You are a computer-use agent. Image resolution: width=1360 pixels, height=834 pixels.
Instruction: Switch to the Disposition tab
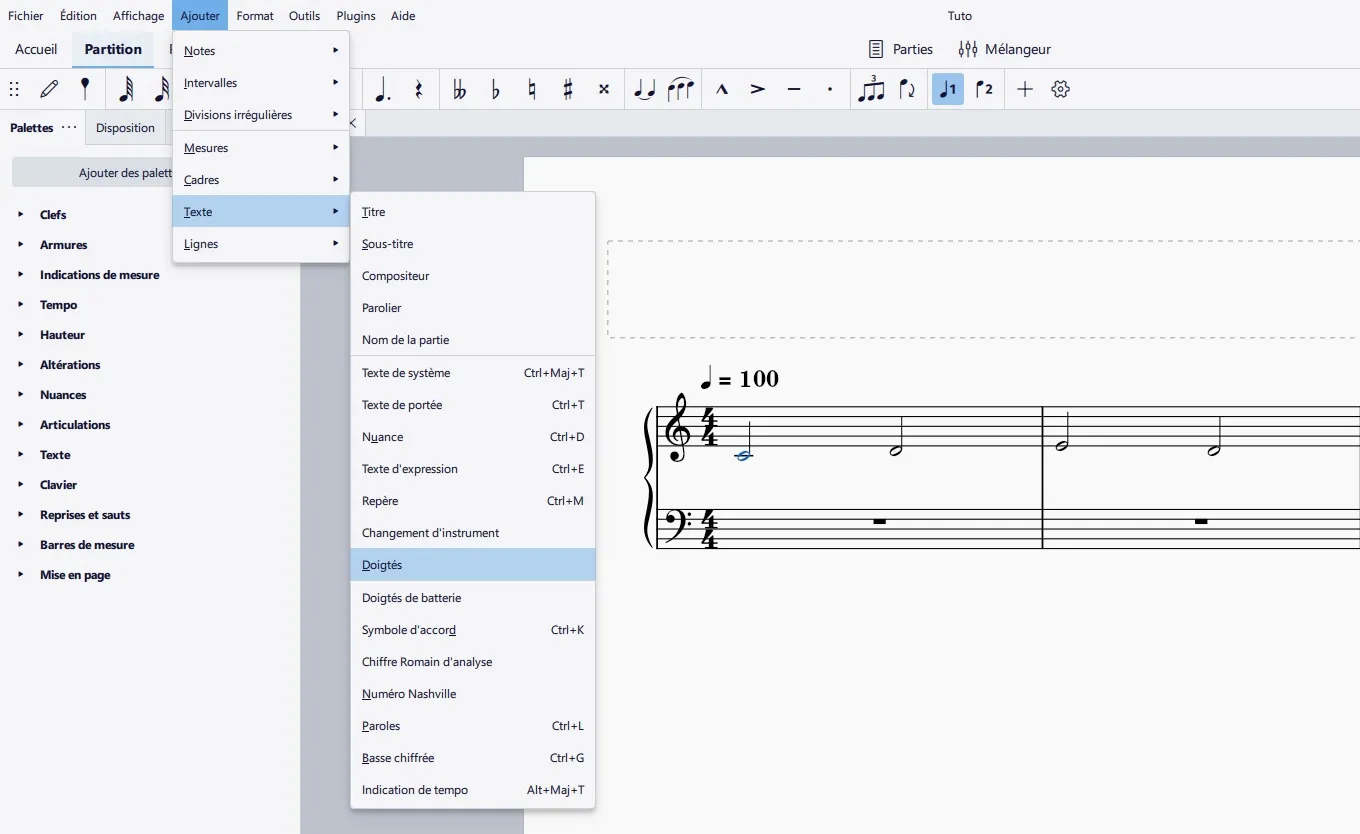click(x=125, y=128)
